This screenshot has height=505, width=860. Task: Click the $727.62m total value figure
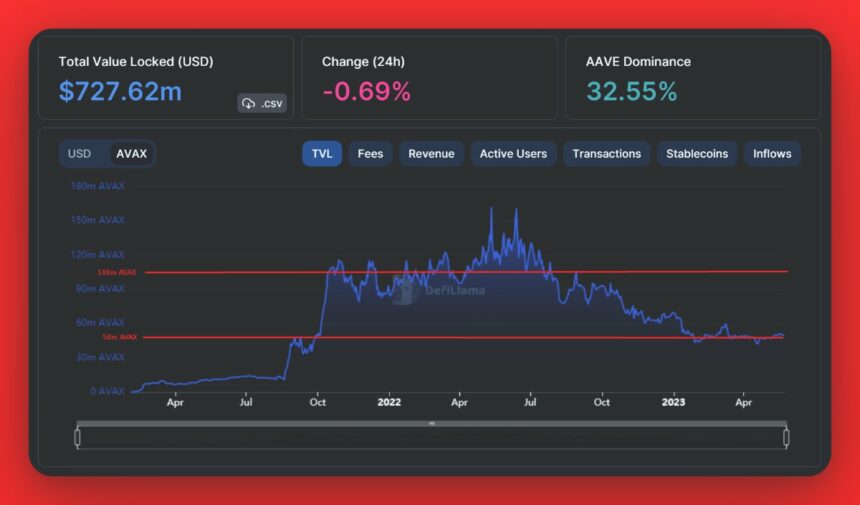(120, 92)
